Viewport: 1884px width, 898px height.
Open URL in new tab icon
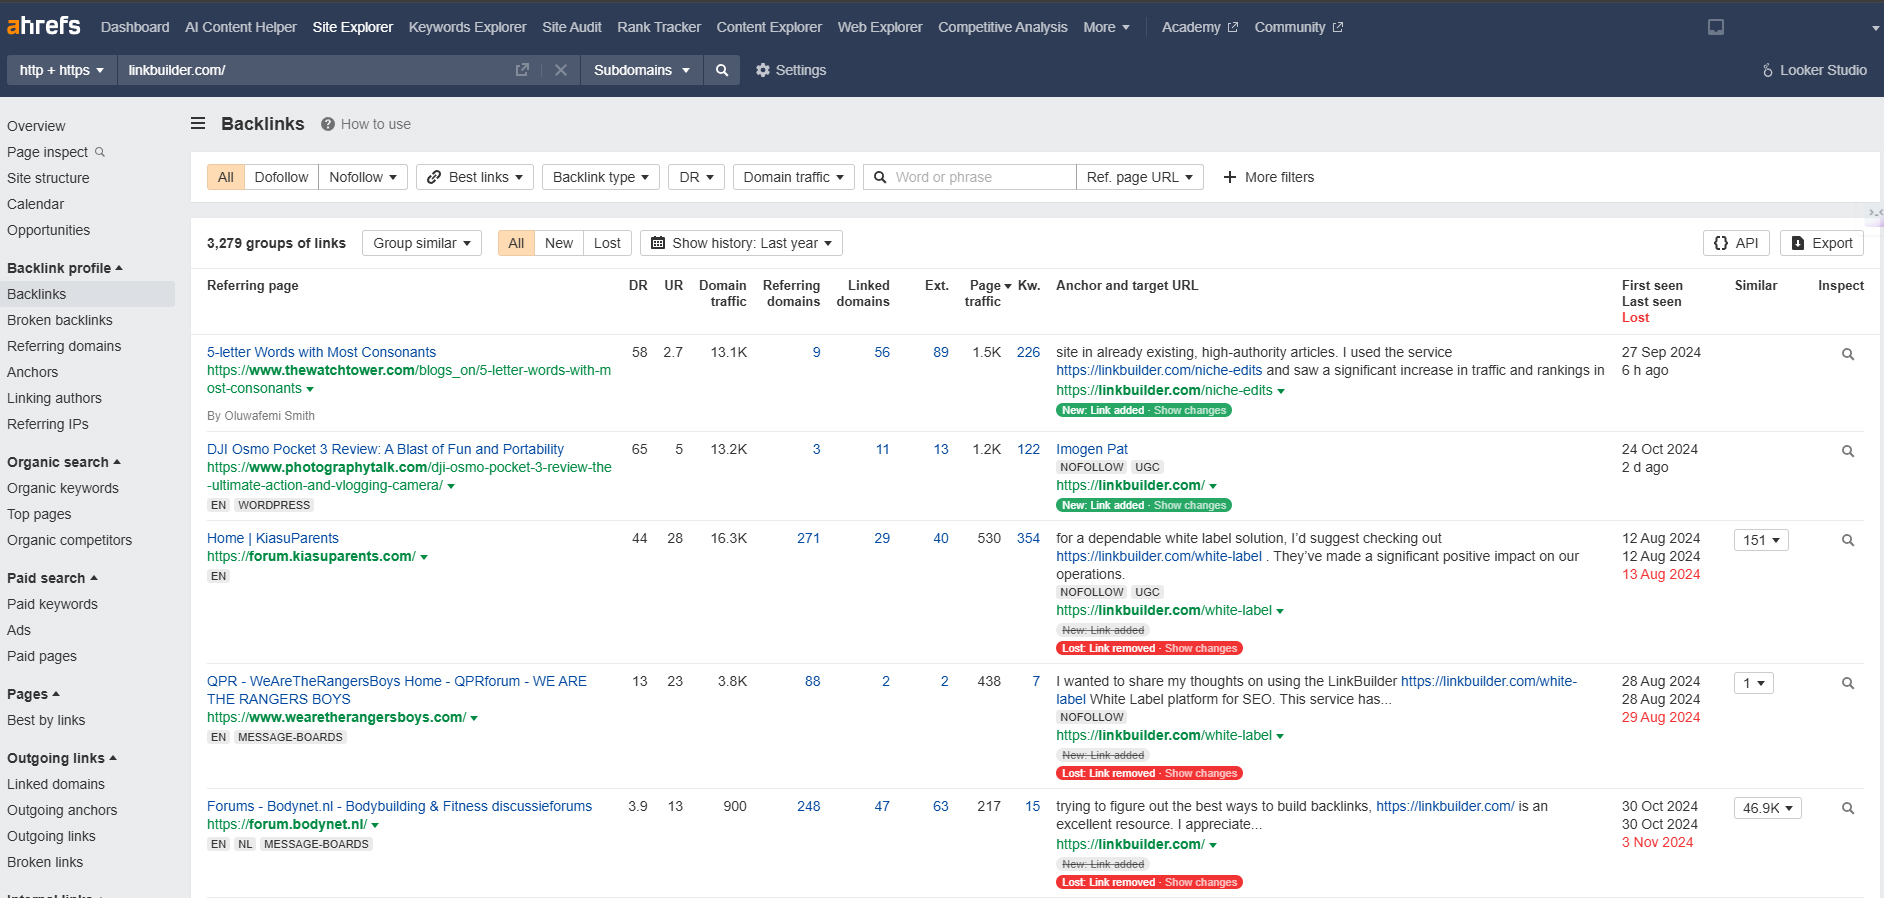pyautogui.click(x=522, y=70)
